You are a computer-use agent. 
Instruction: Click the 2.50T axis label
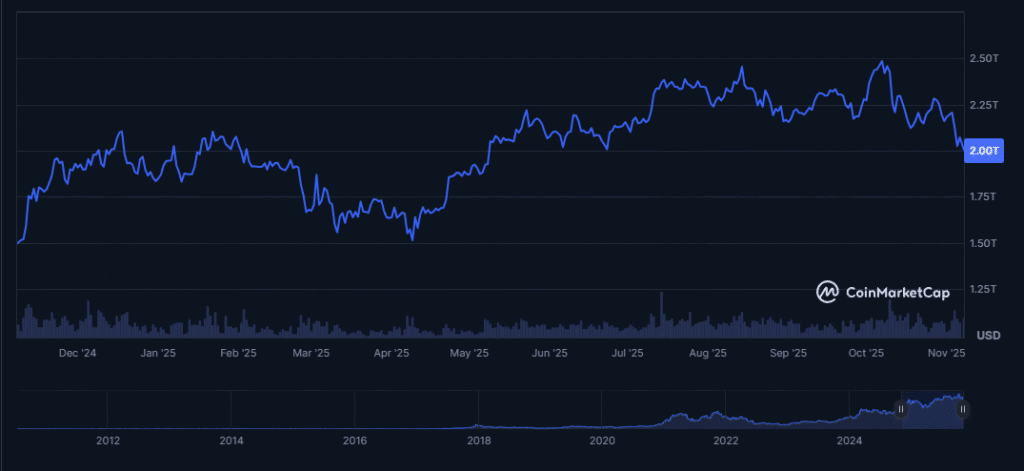tap(985, 59)
